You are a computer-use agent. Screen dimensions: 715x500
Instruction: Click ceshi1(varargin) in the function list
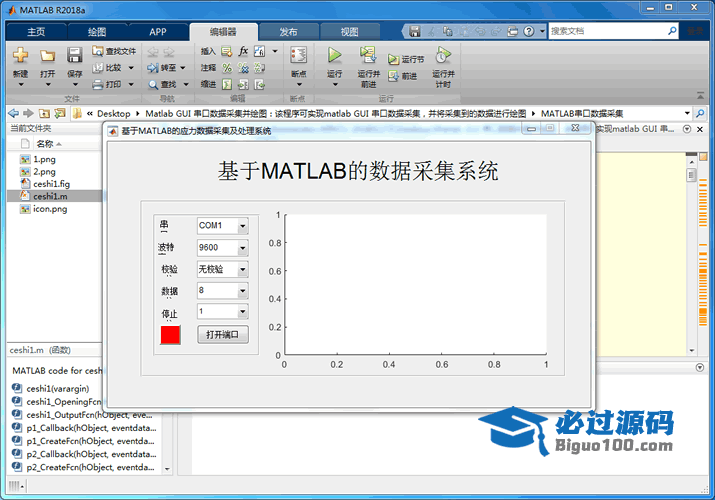(57, 388)
